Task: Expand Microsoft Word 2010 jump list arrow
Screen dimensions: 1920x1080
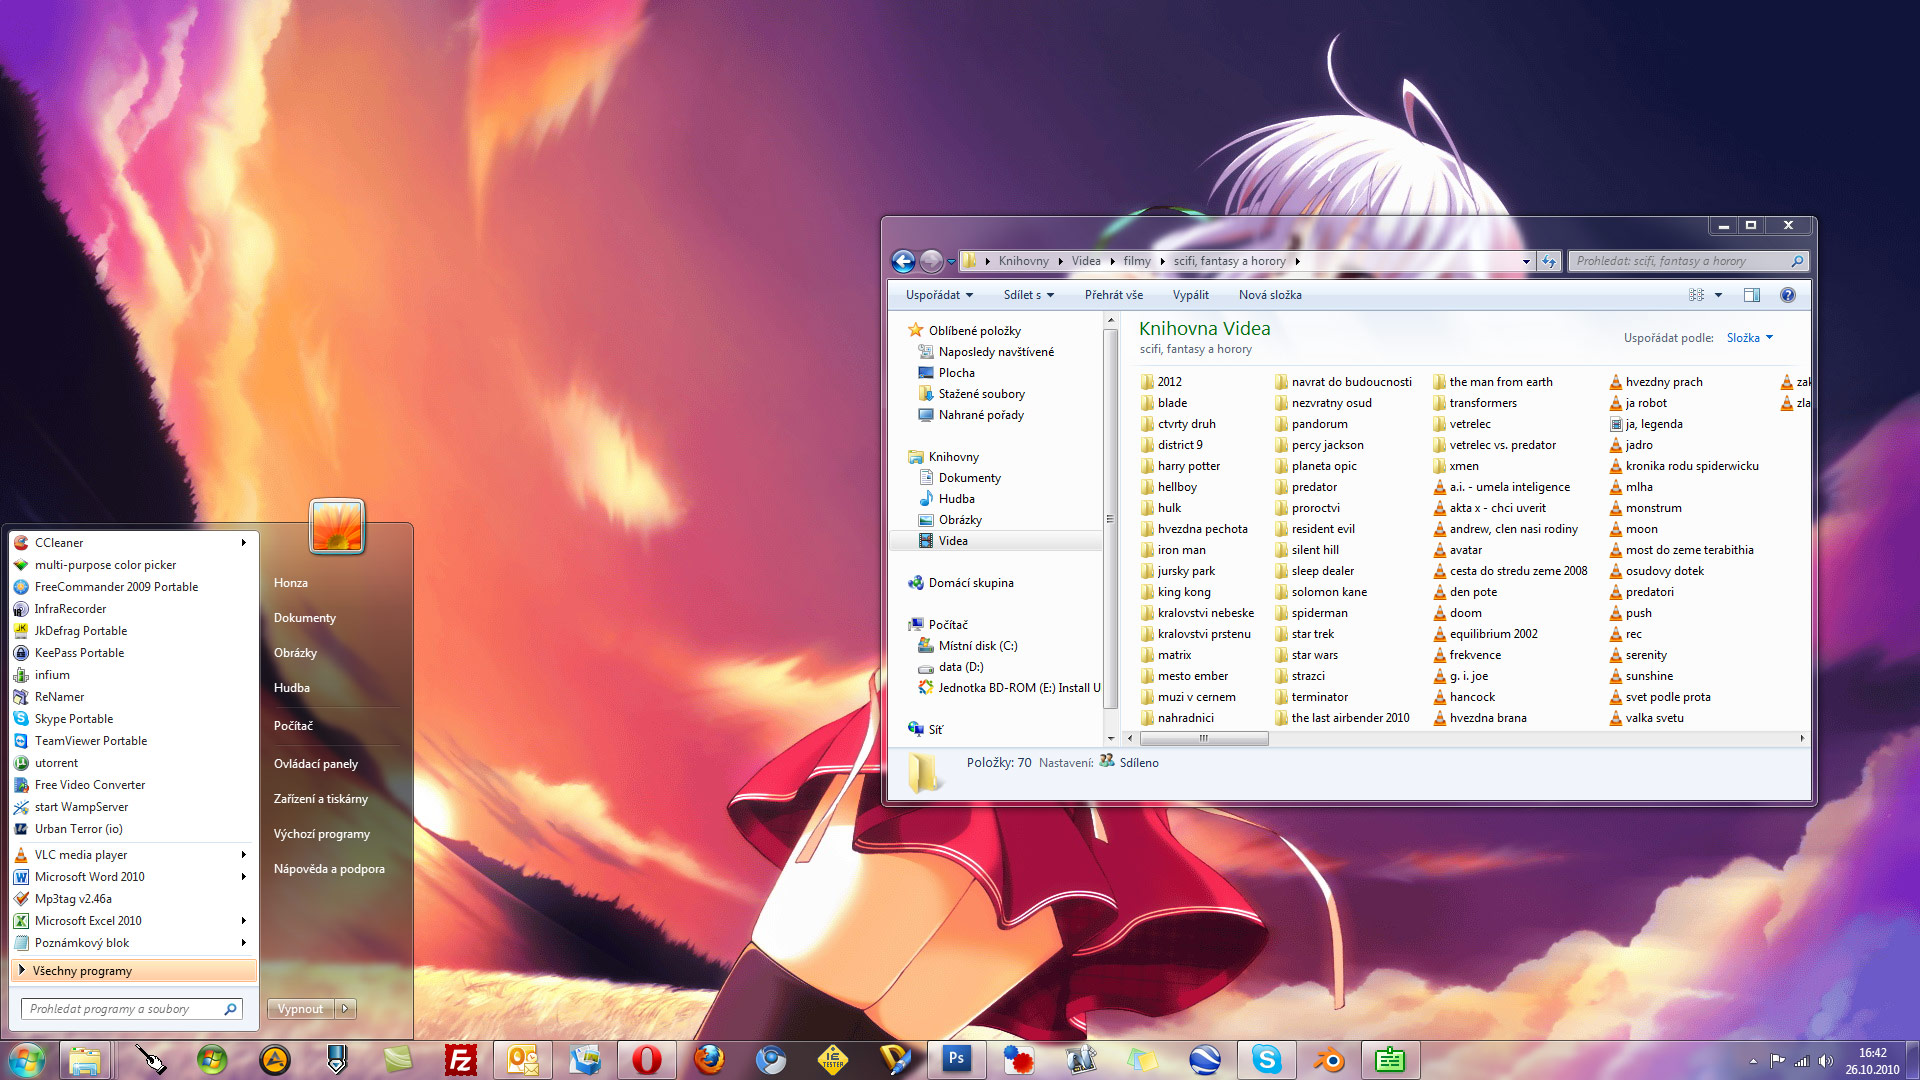Action: [243, 877]
